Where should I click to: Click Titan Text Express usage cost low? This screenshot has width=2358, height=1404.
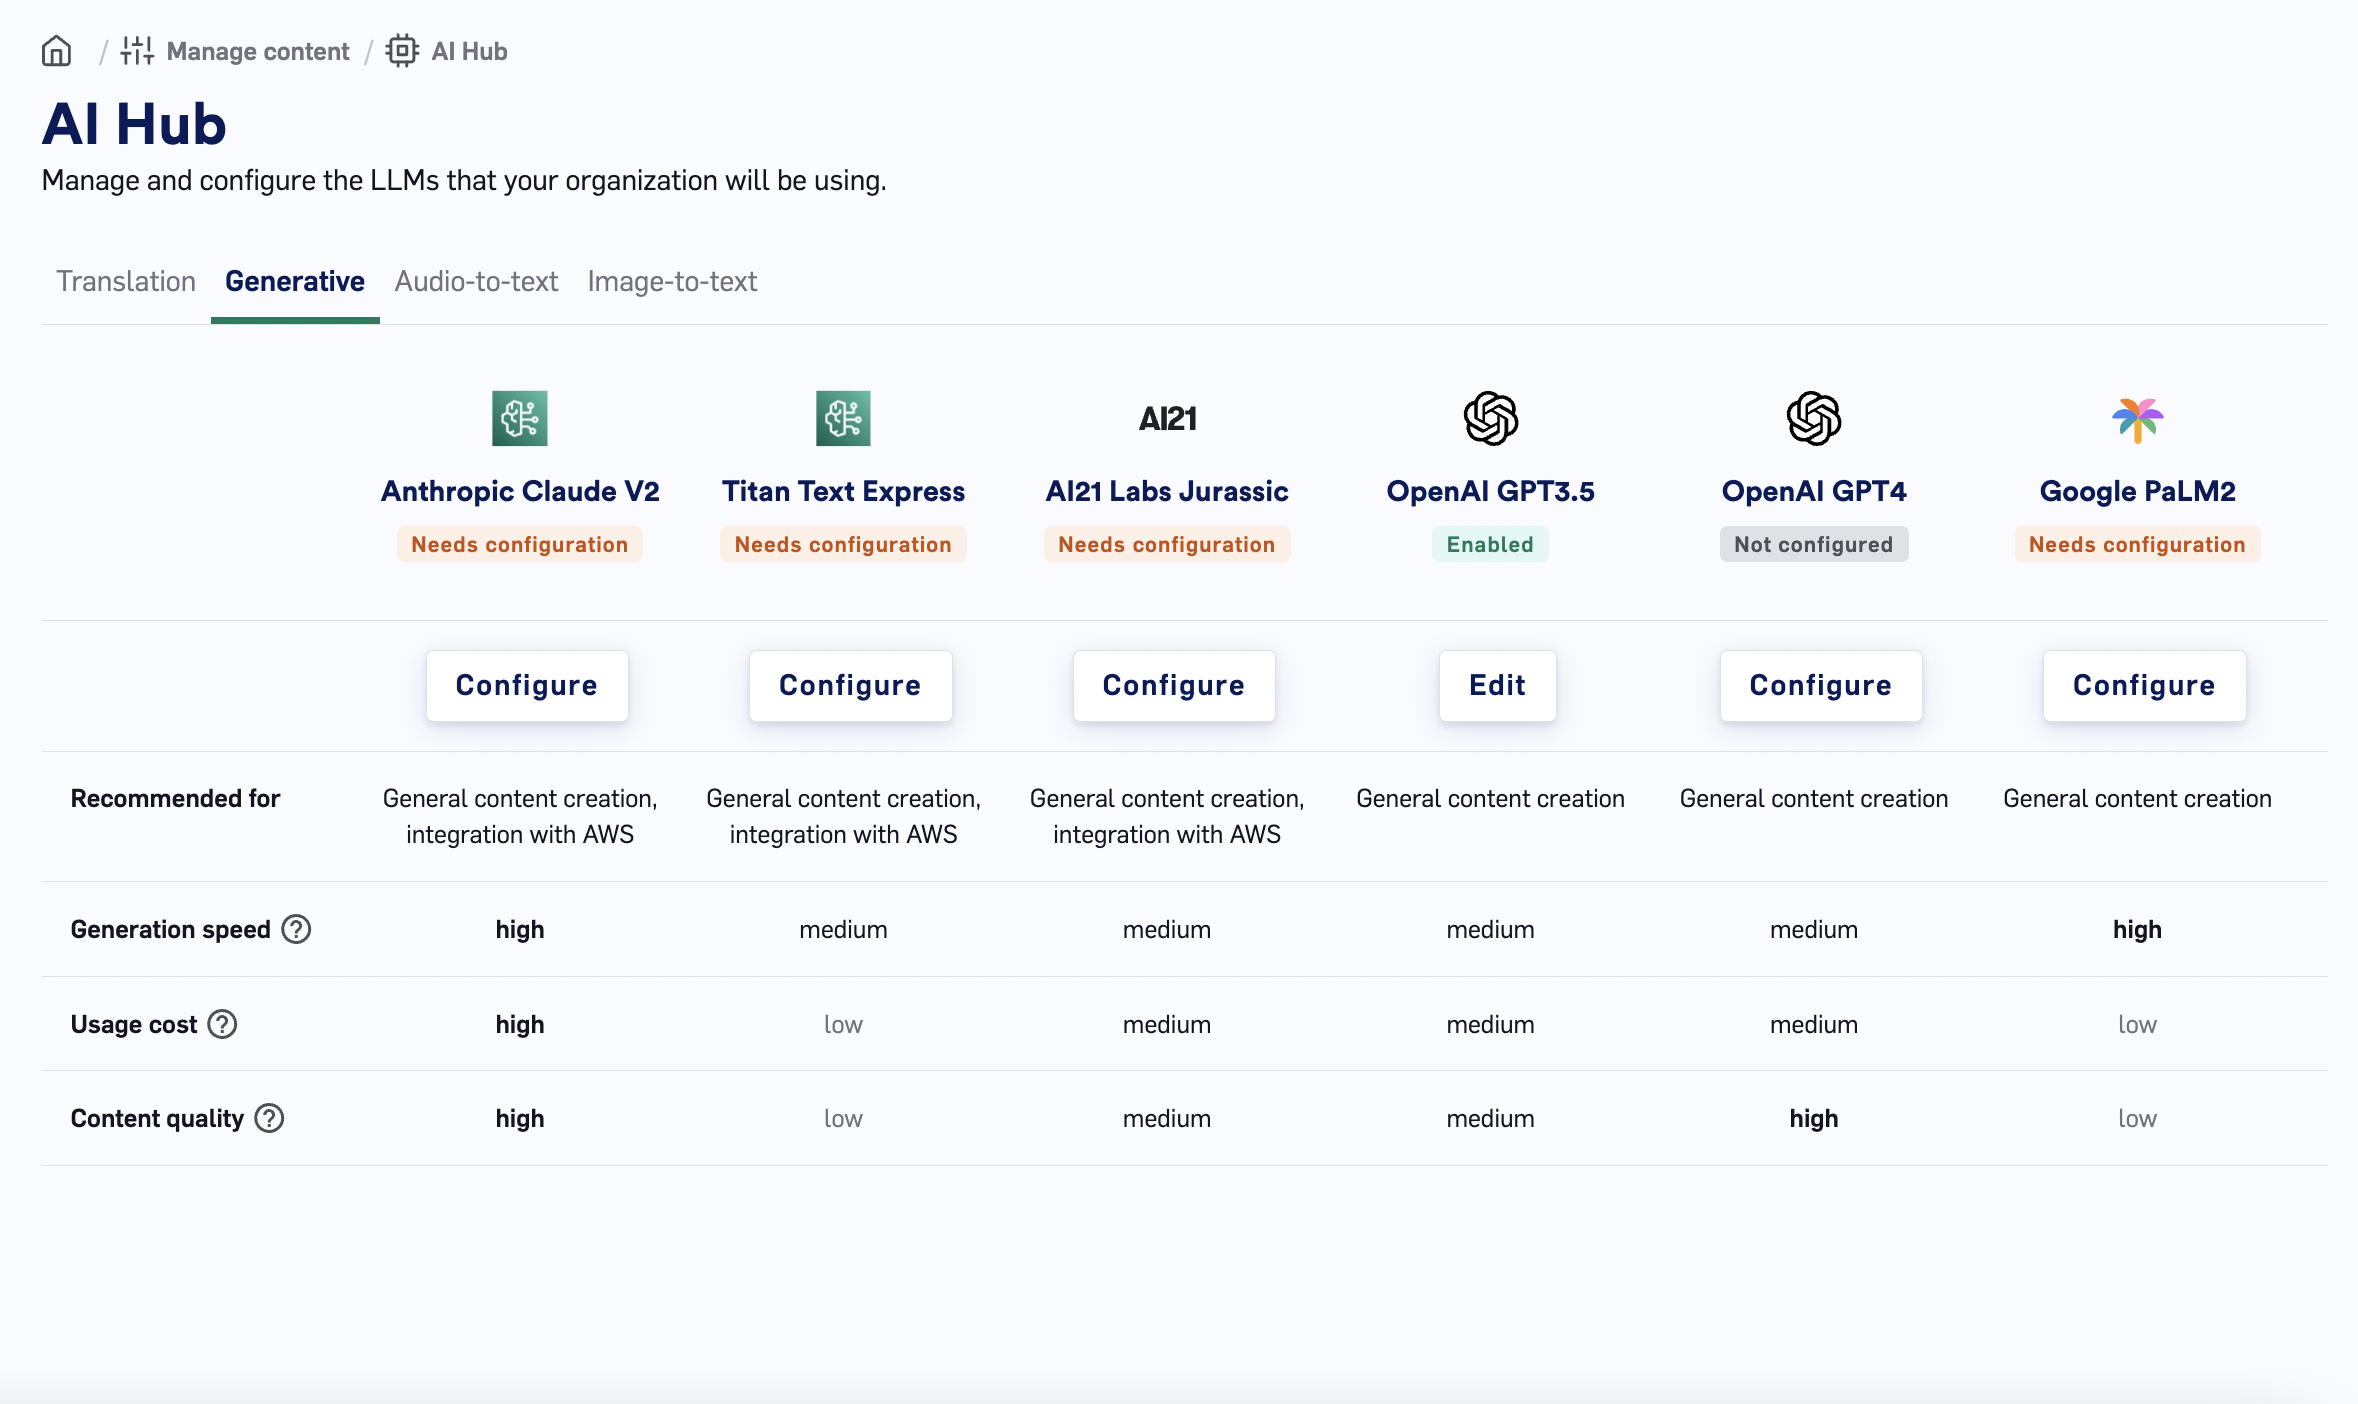[843, 1024]
